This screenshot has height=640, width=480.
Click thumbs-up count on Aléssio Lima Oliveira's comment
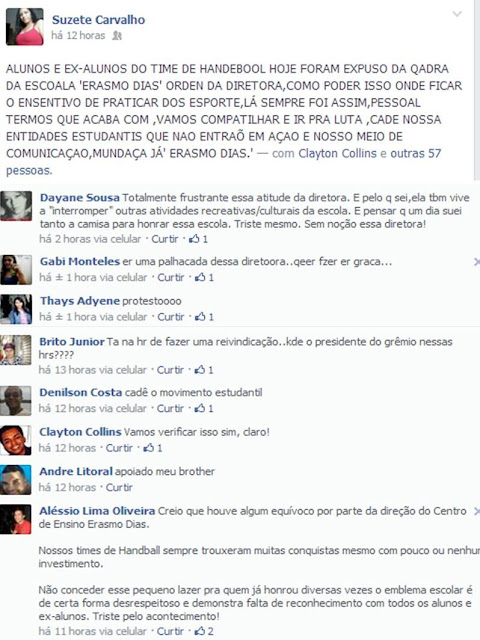pyautogui.click(x=204, y=631)
